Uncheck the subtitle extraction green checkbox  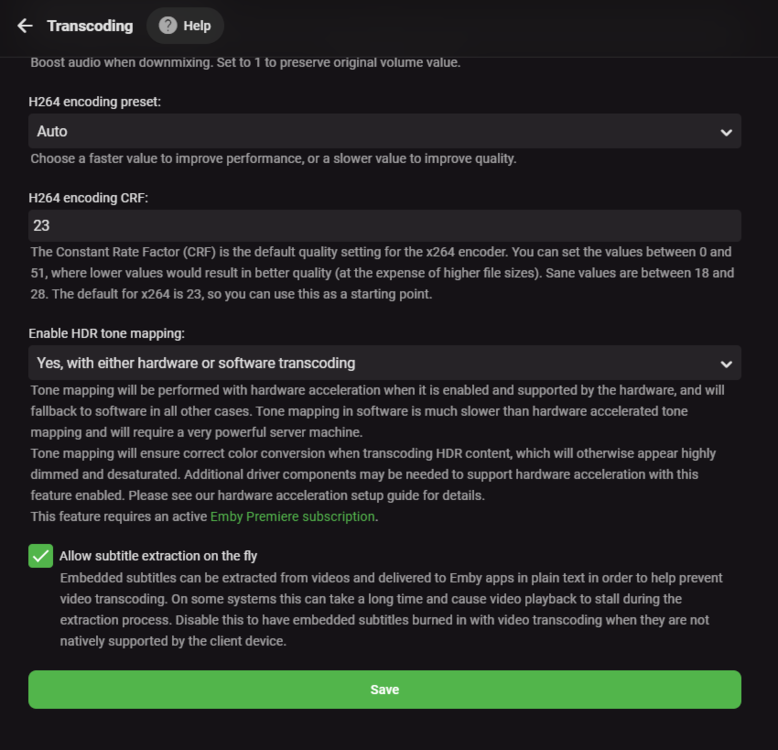click(x=41, y=556)
